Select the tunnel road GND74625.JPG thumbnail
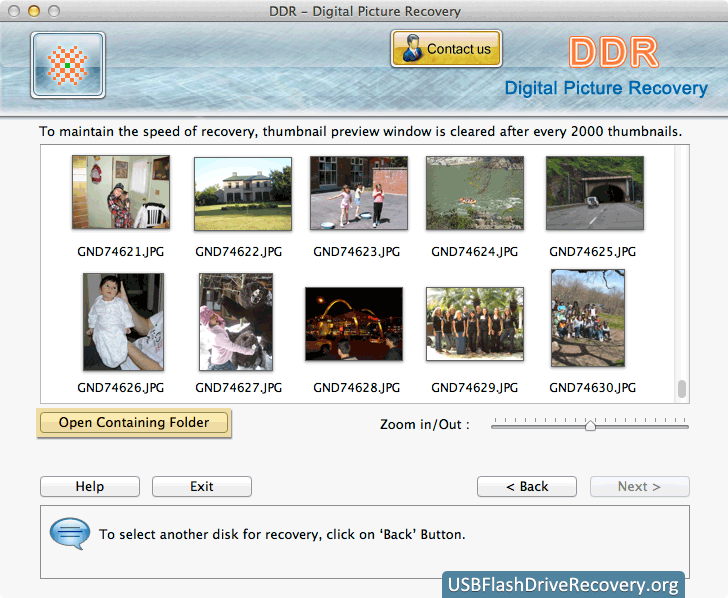The image size is (728, 598). [x=595, y=193]
